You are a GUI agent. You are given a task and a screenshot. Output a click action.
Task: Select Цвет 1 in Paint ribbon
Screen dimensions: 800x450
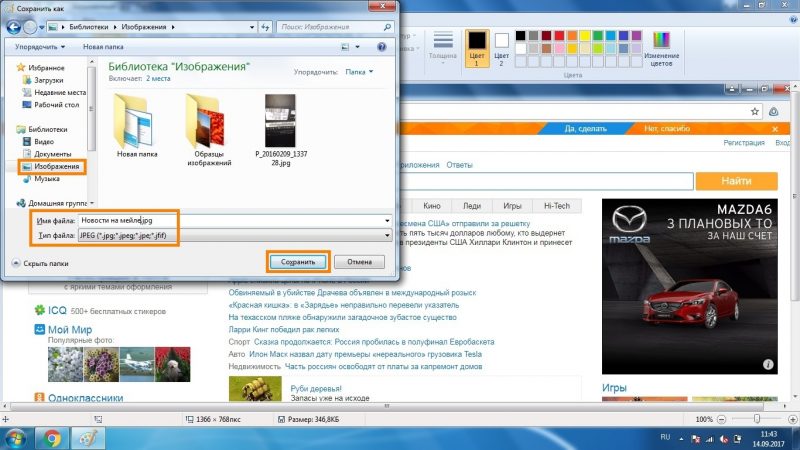coord(477,46)
